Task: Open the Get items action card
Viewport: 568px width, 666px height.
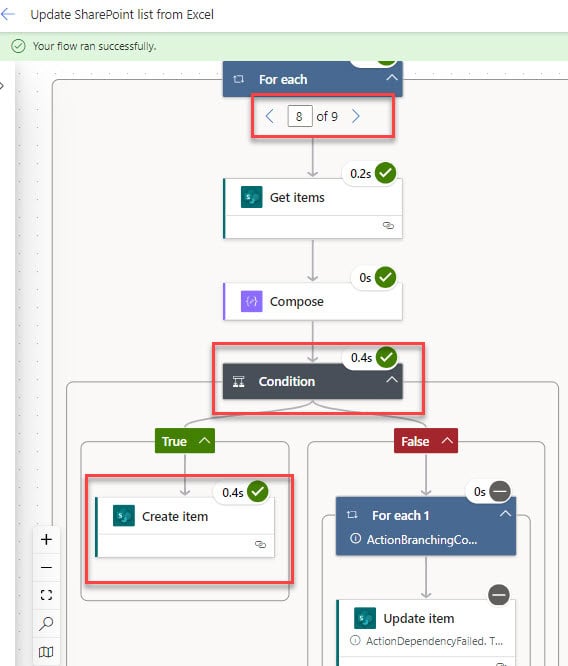Action: [313, 208]
